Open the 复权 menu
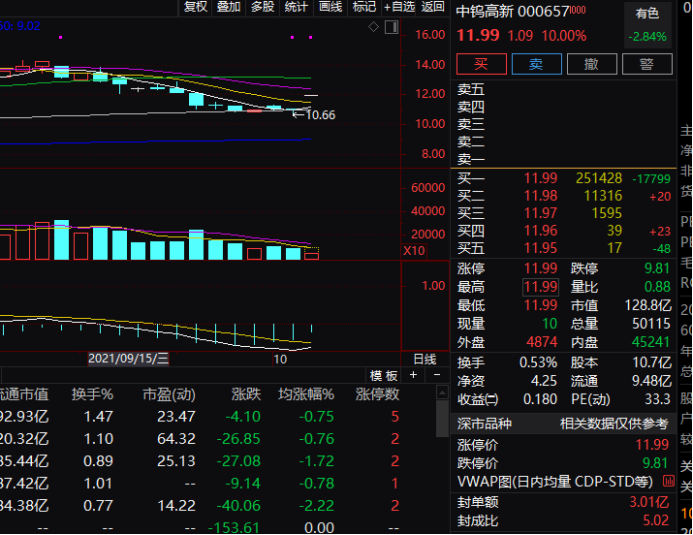Image resolution: width=693 pixels, height=535 pixels. 195,7
